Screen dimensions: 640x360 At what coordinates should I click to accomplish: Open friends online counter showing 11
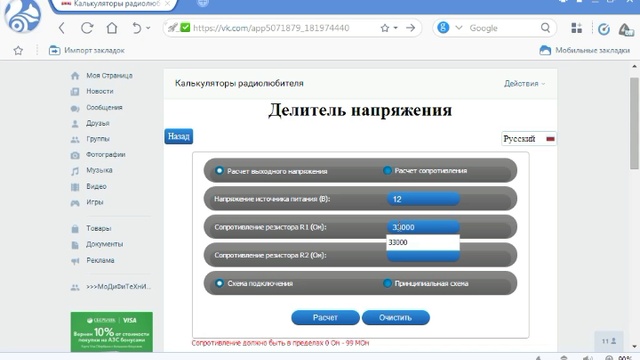(x=609, y=341)
